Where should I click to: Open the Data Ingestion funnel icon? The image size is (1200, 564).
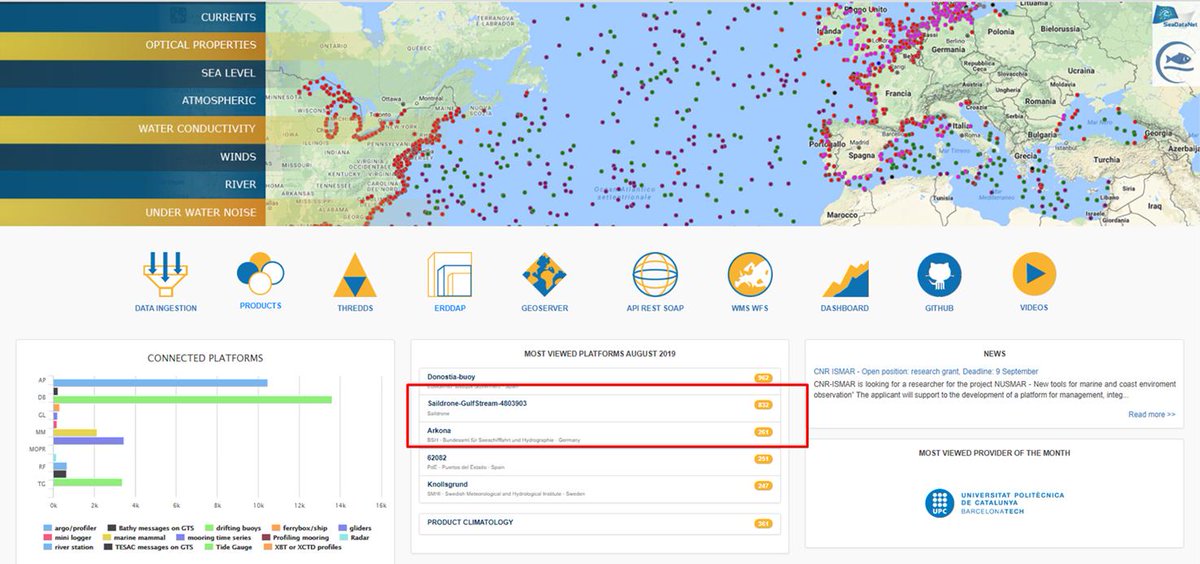point(165,275)
